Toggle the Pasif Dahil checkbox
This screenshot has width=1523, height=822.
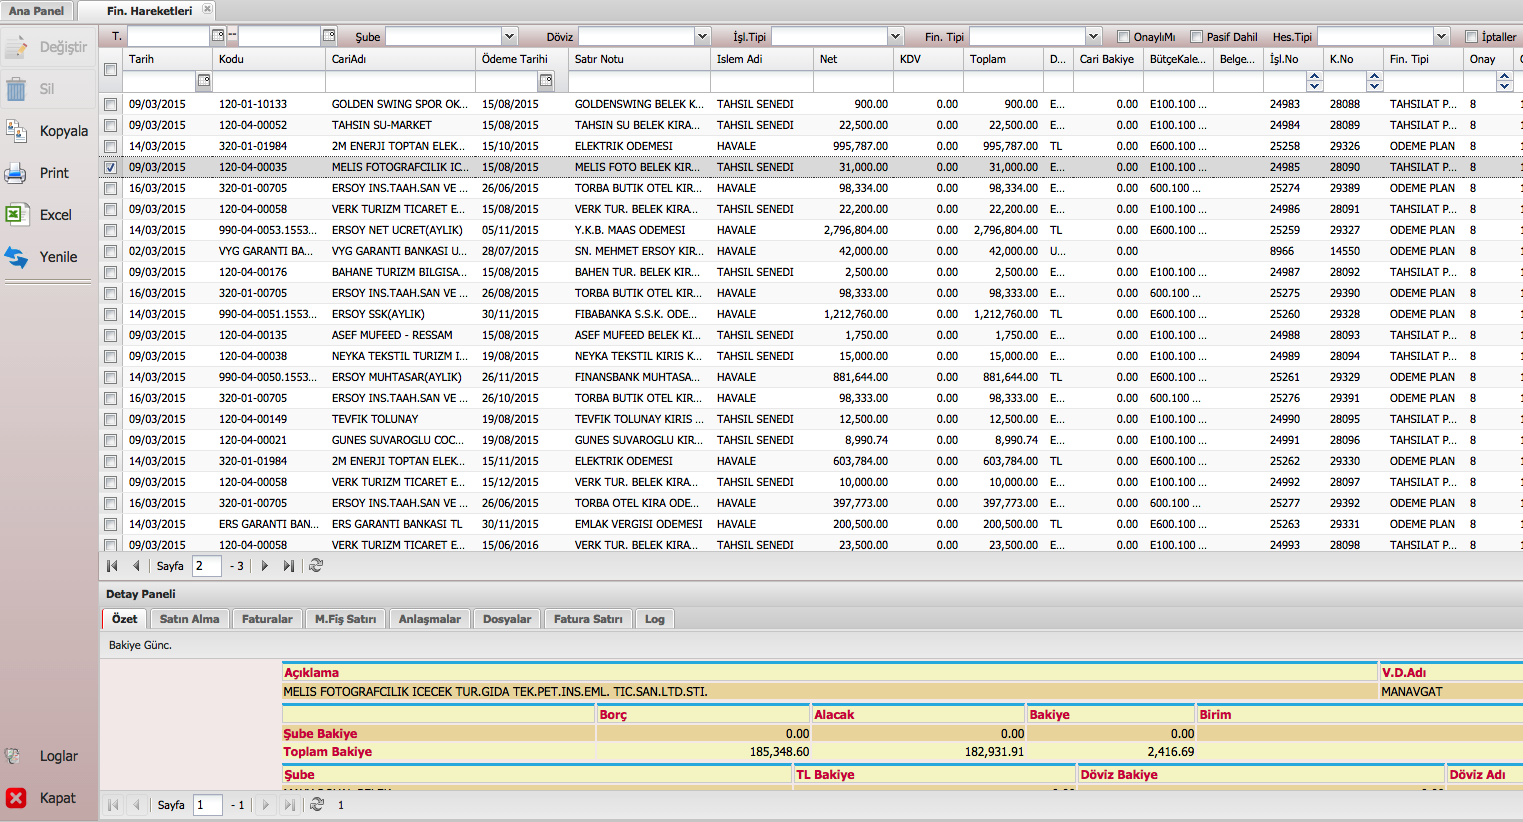coord(1196,37)
